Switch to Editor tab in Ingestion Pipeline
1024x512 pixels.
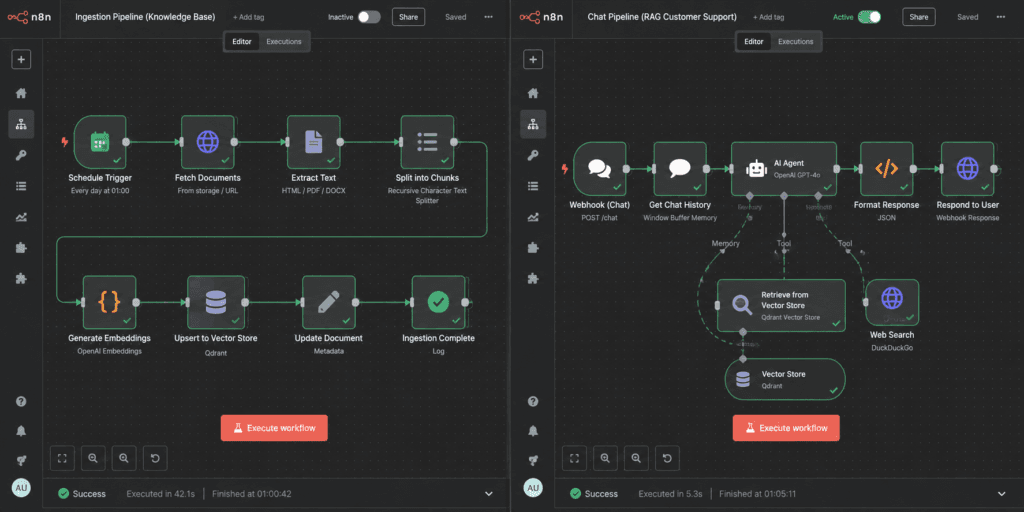tap(242, 42)
